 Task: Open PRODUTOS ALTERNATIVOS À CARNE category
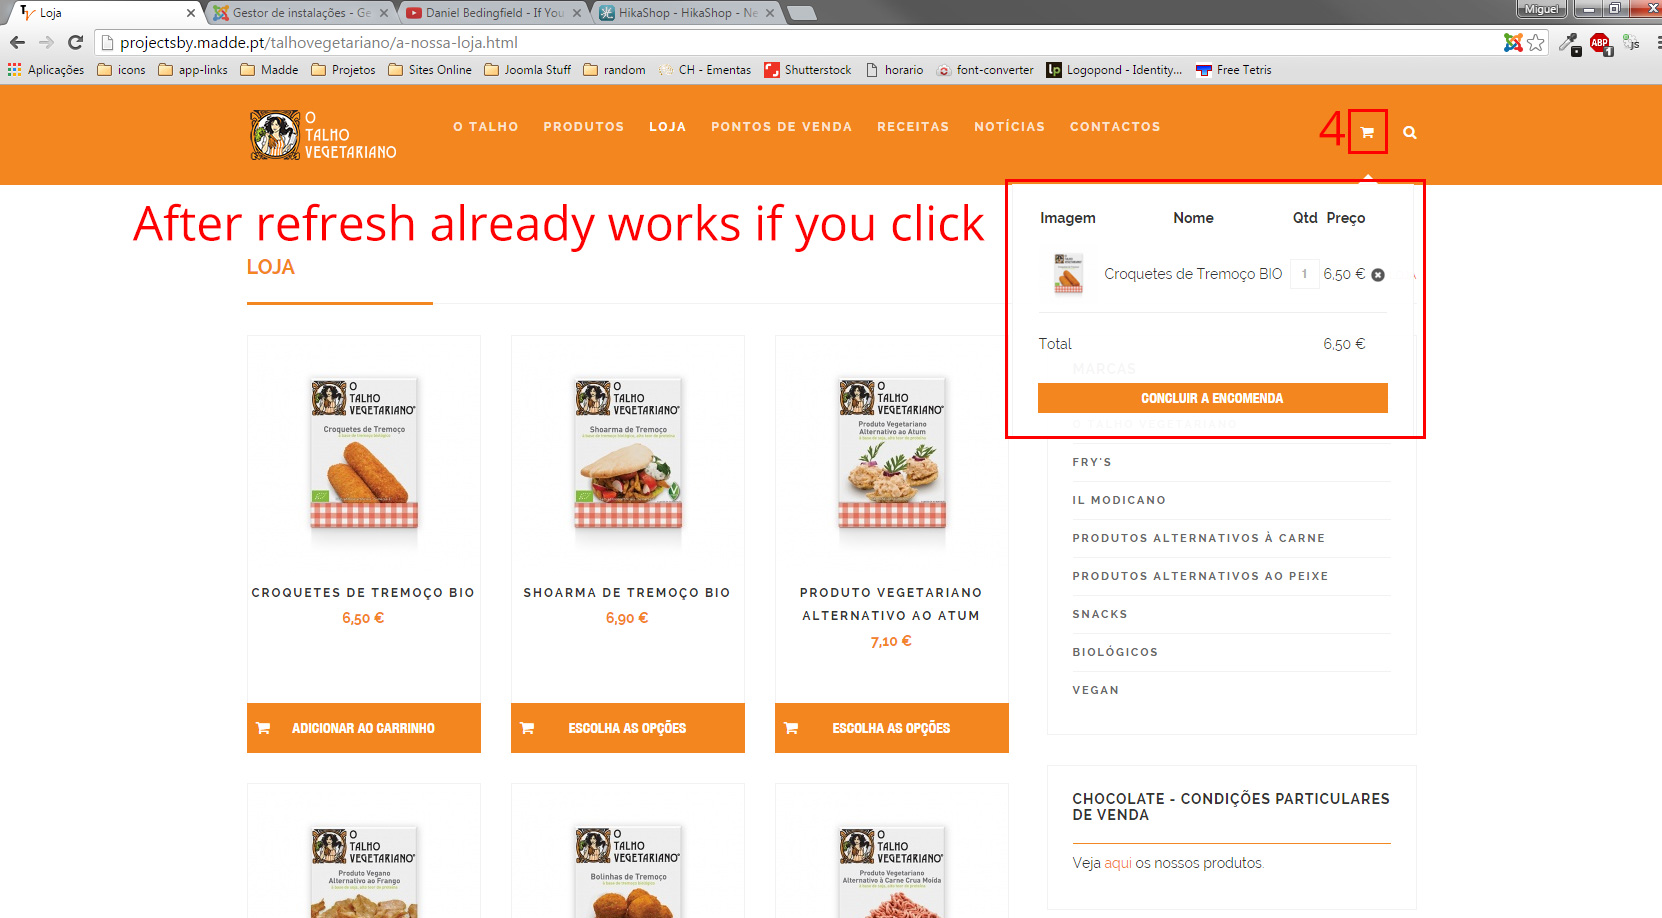tap(1199, 538)
